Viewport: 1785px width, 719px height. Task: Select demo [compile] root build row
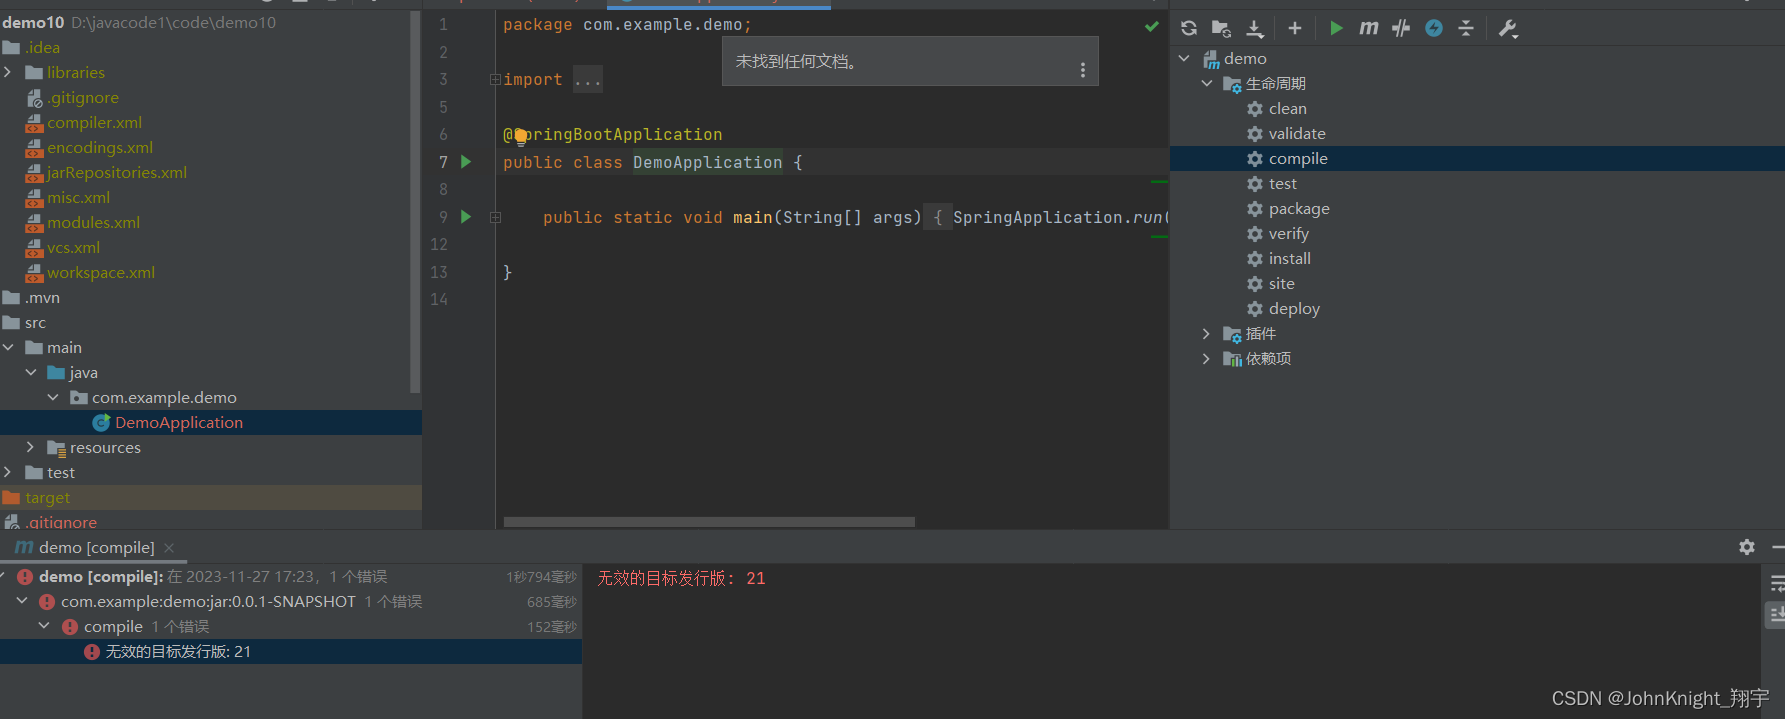click(291, 576)
